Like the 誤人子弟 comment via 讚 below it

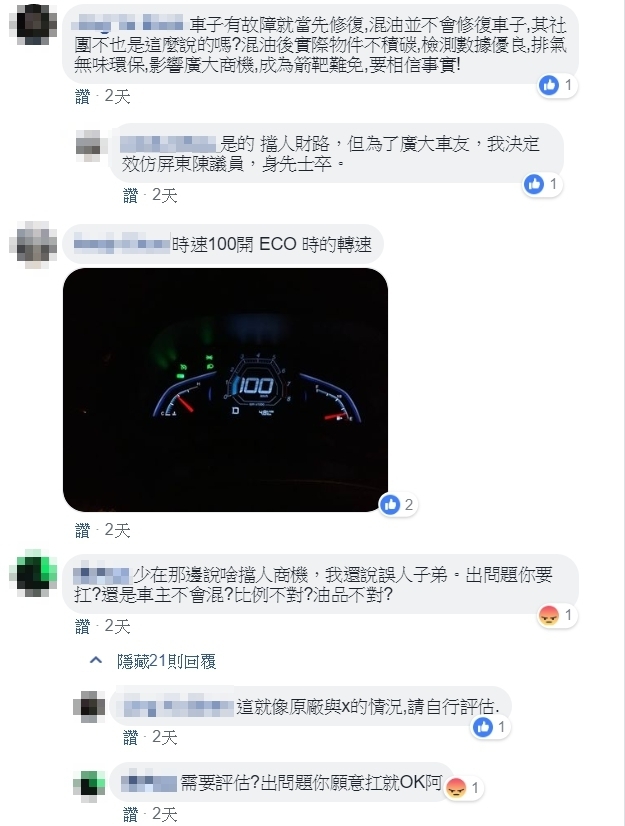pos(83,626)
